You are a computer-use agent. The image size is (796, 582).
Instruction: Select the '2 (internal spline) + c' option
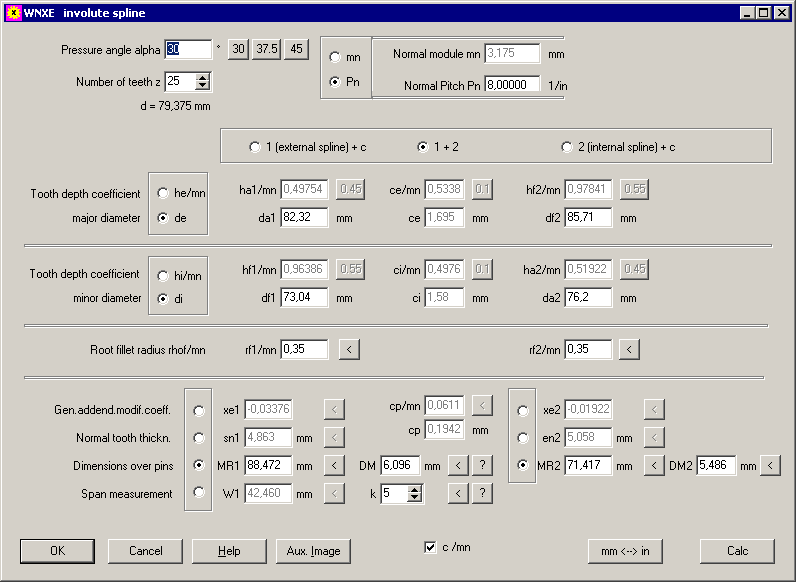pyautogui.click(x=567, y=147)
